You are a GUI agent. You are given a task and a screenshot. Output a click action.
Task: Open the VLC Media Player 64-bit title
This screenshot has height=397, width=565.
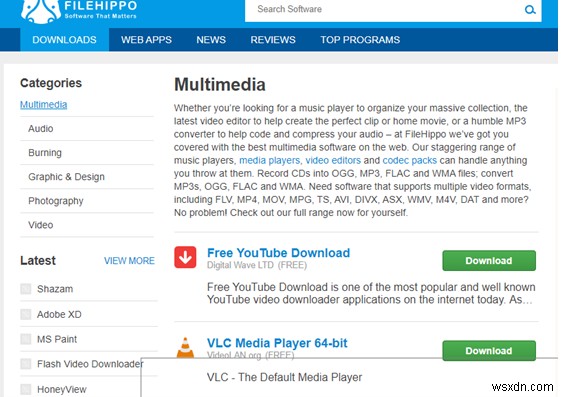[x=277, y=343]
